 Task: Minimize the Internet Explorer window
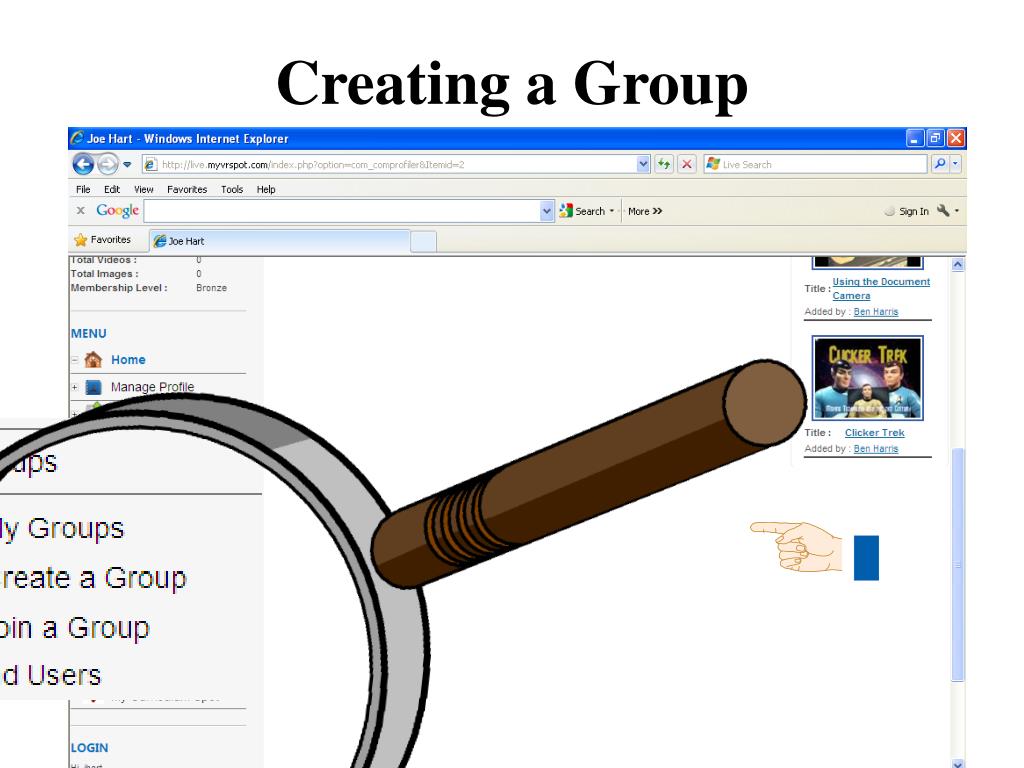pos(915,138)
